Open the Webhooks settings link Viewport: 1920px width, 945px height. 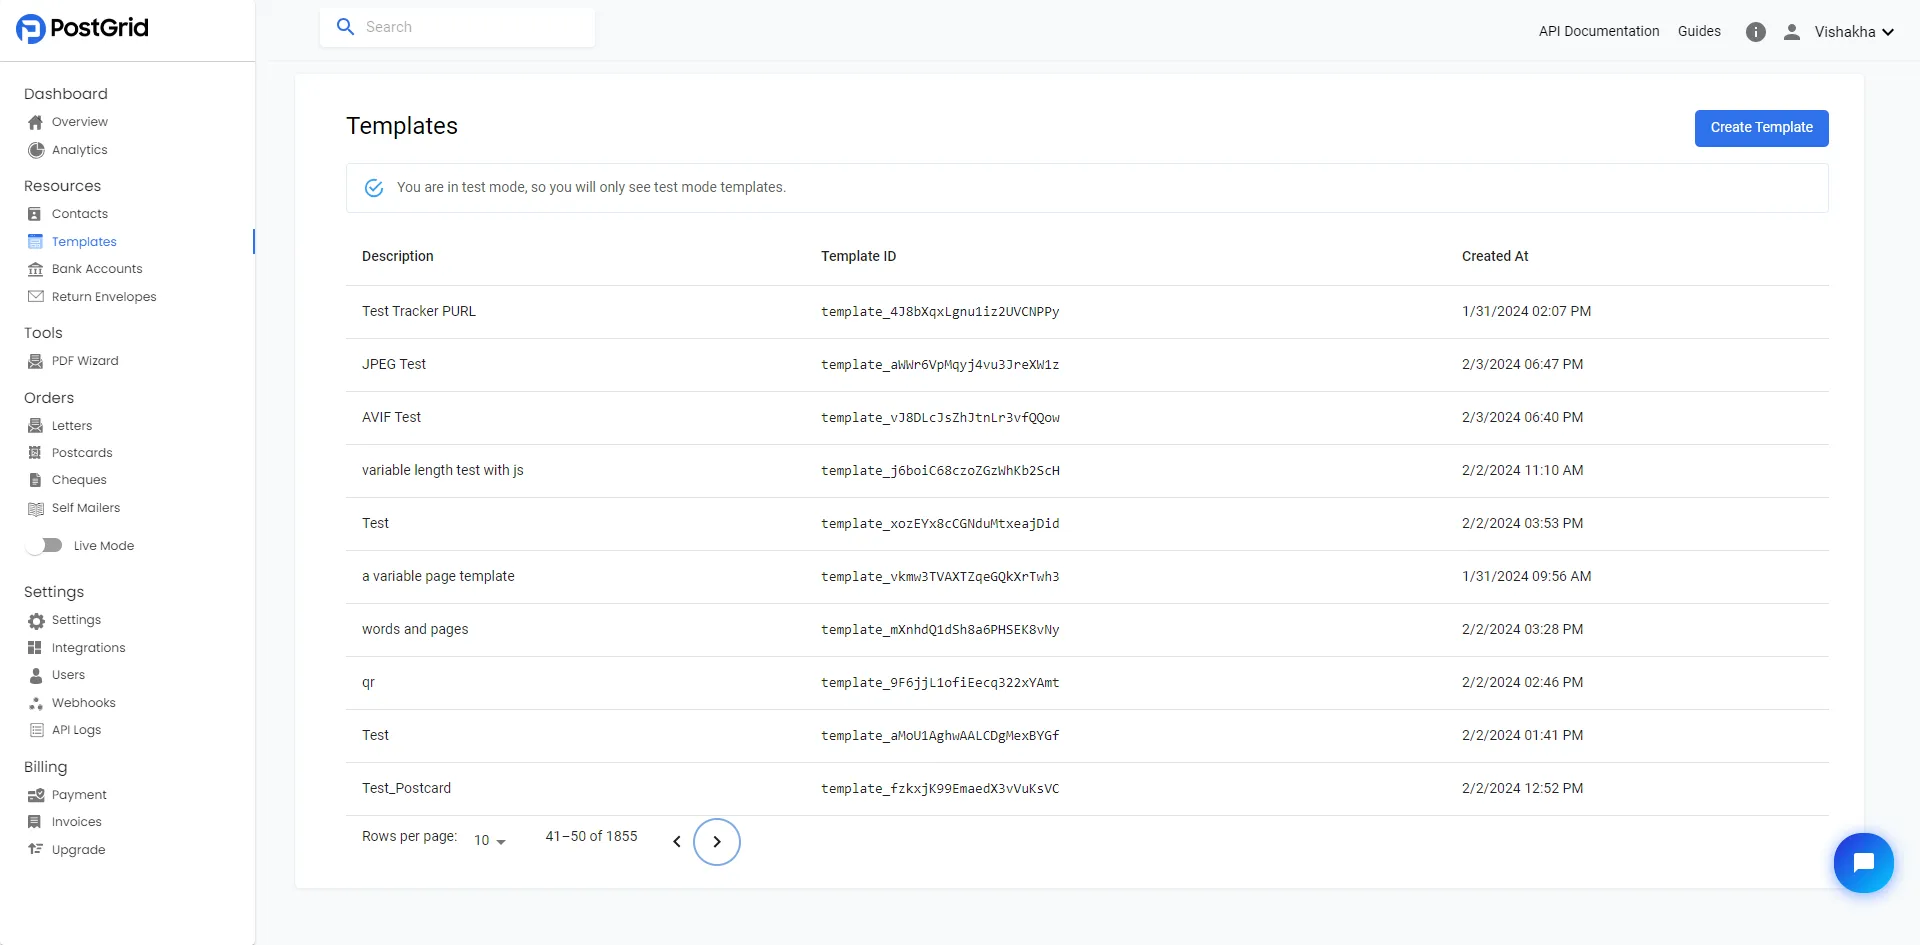click(x=83, y=702)
